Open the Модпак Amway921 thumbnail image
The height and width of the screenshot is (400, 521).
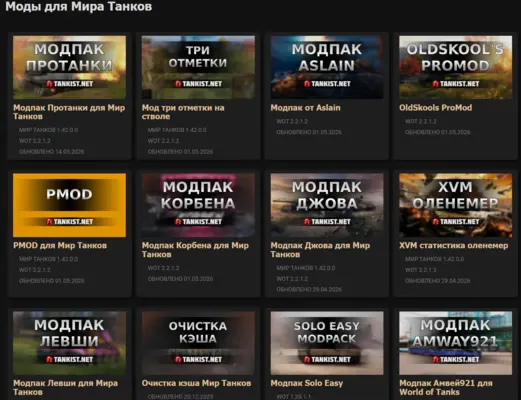point(456,343)
